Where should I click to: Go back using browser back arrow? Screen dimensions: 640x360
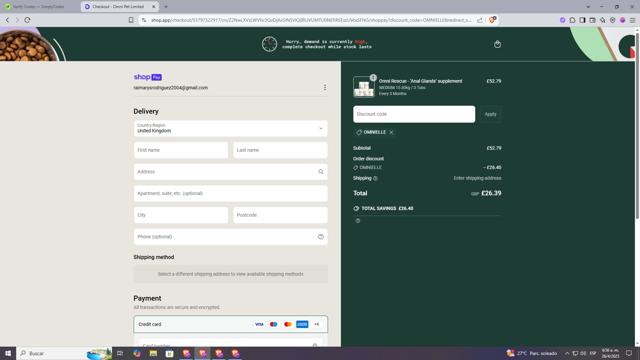7,20
